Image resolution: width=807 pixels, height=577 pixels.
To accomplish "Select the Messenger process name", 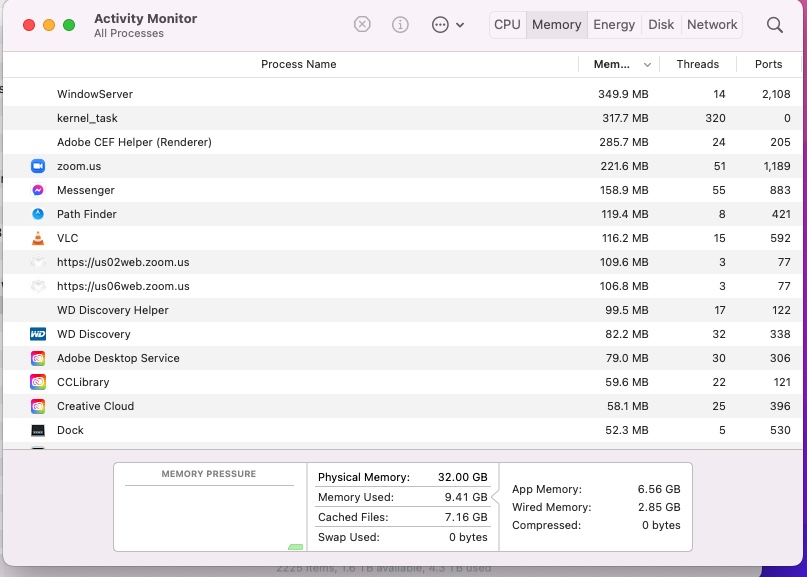I will tap(86, 190).
